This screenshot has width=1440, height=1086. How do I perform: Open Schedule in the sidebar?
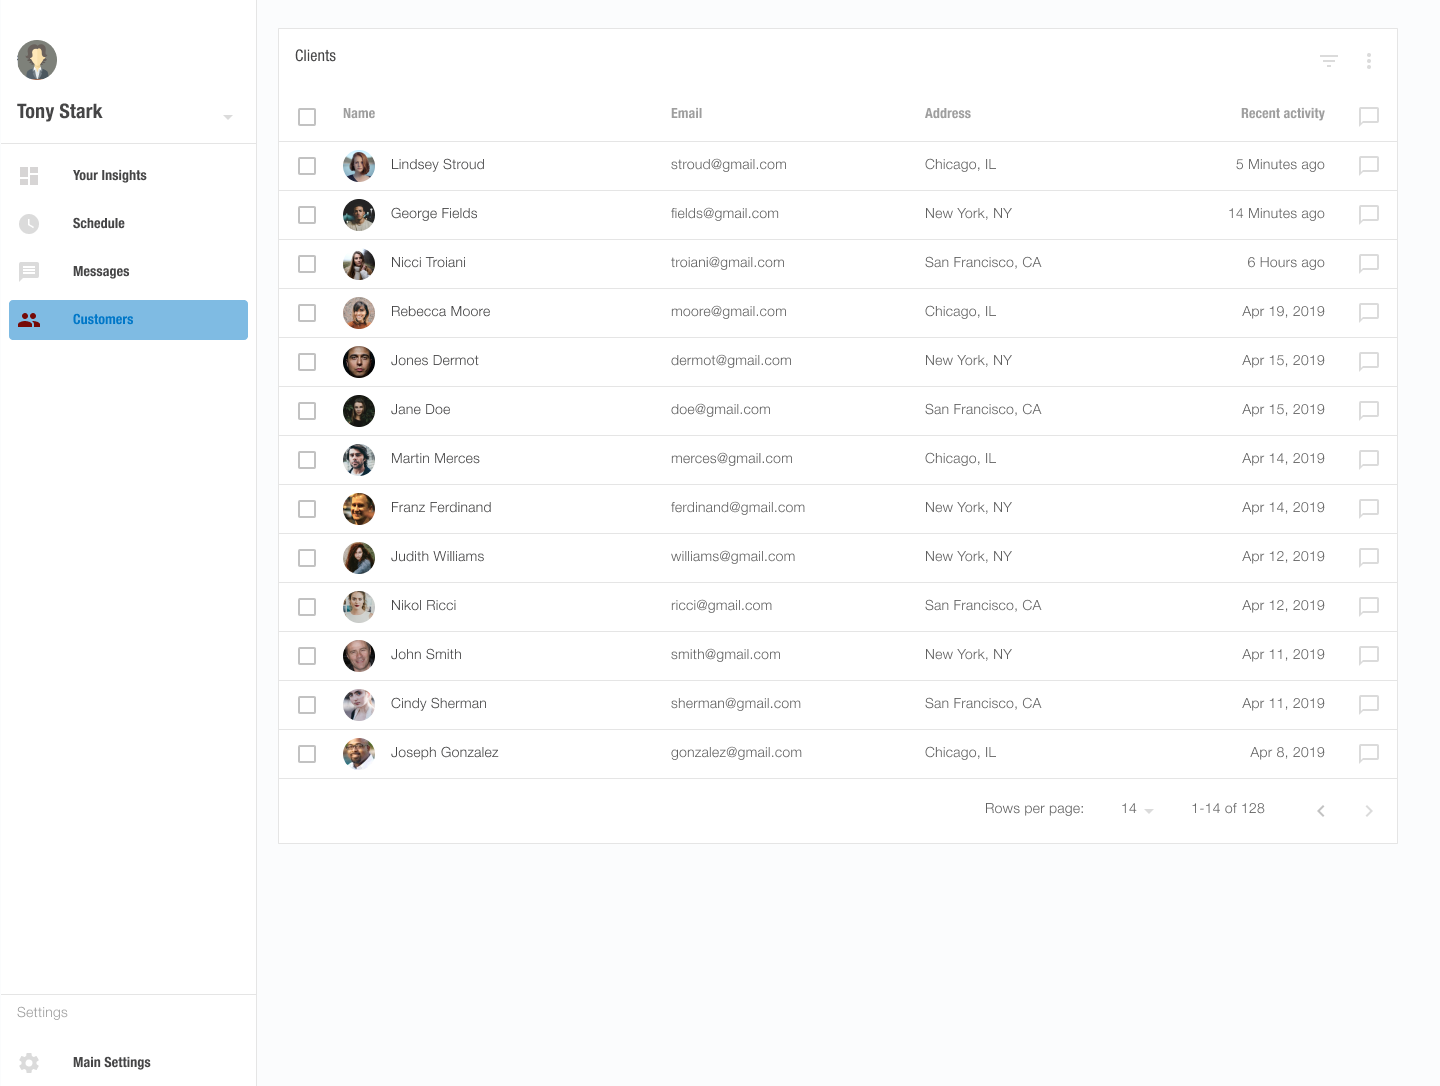point(128,224)
